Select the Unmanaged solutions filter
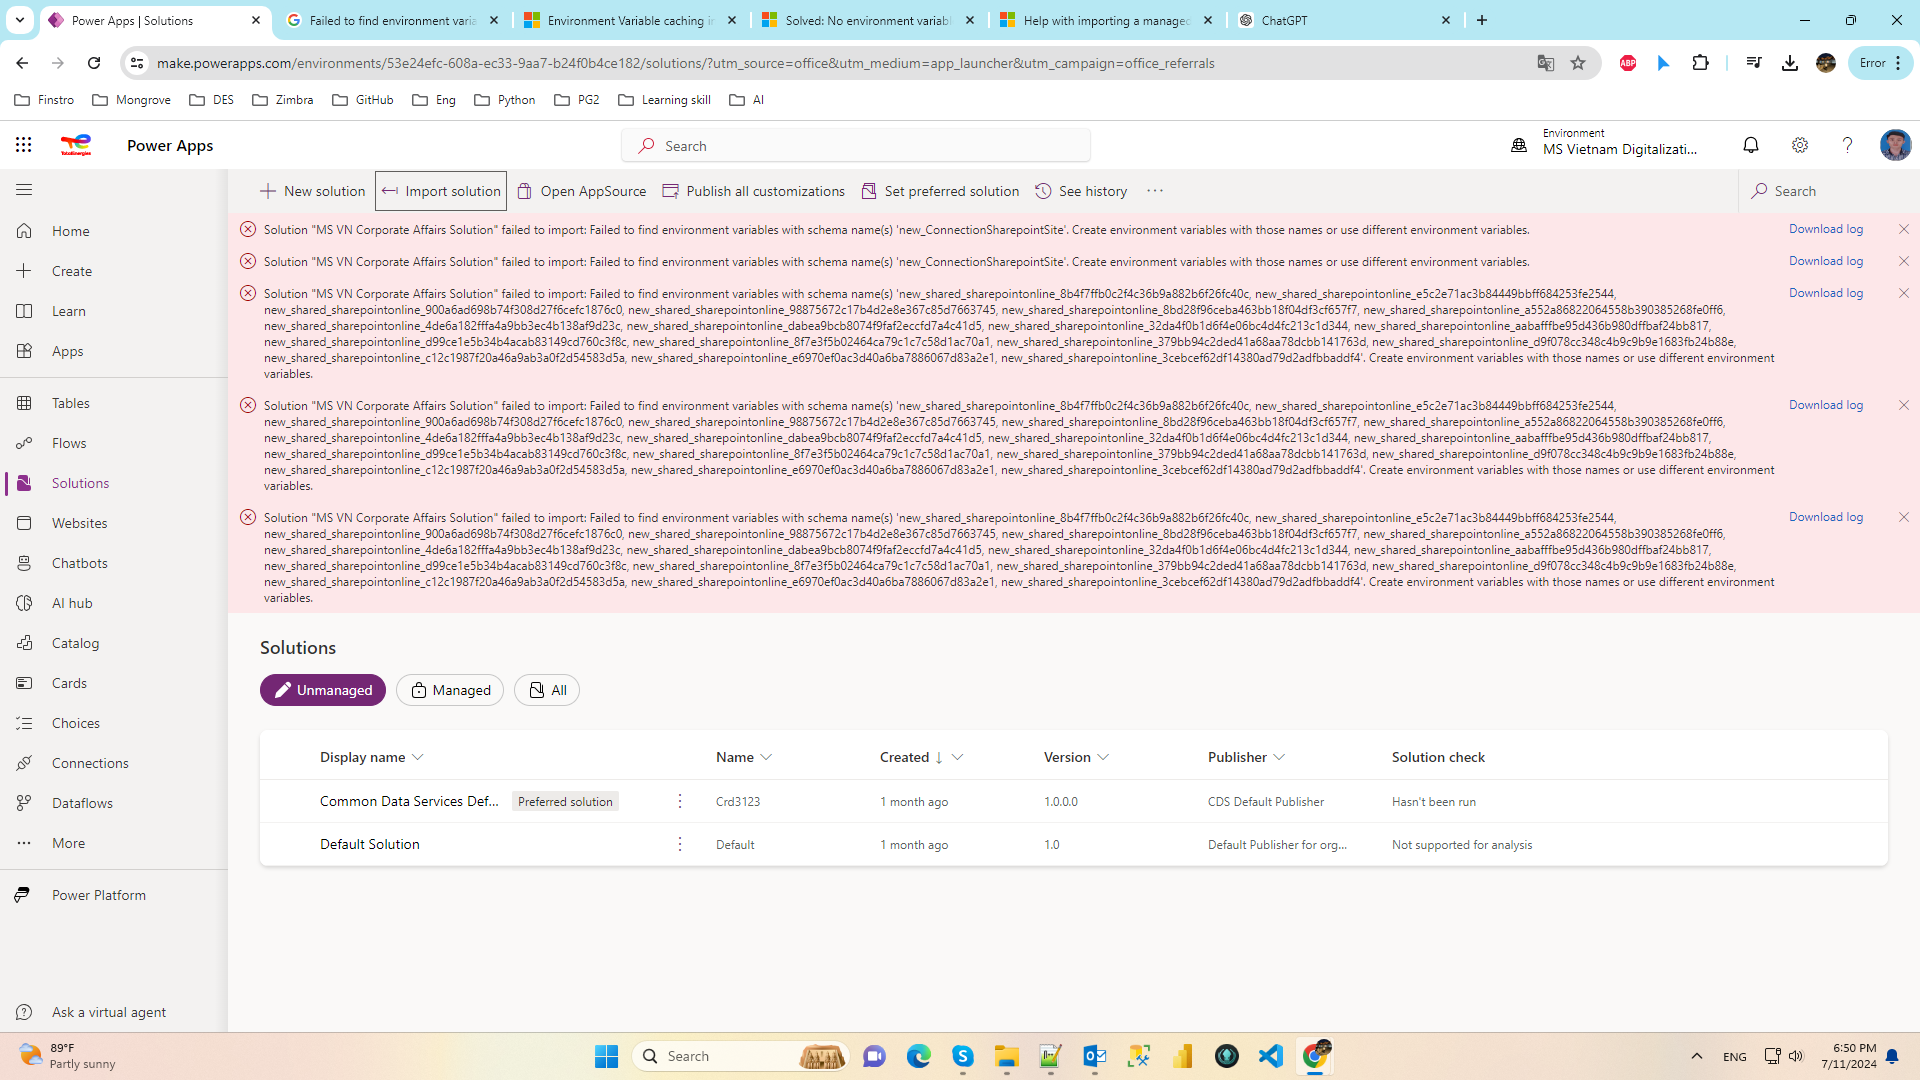The height and width of the screenshot is (1080, 1920). [323, 690]
